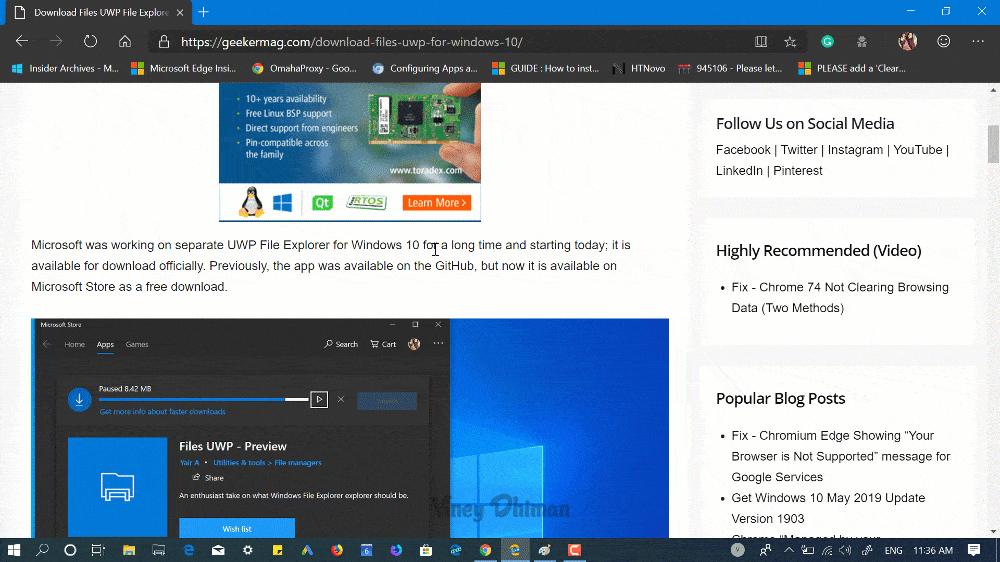Click the address bar URL
1000x562 pixels.
[x=351, y=42]
